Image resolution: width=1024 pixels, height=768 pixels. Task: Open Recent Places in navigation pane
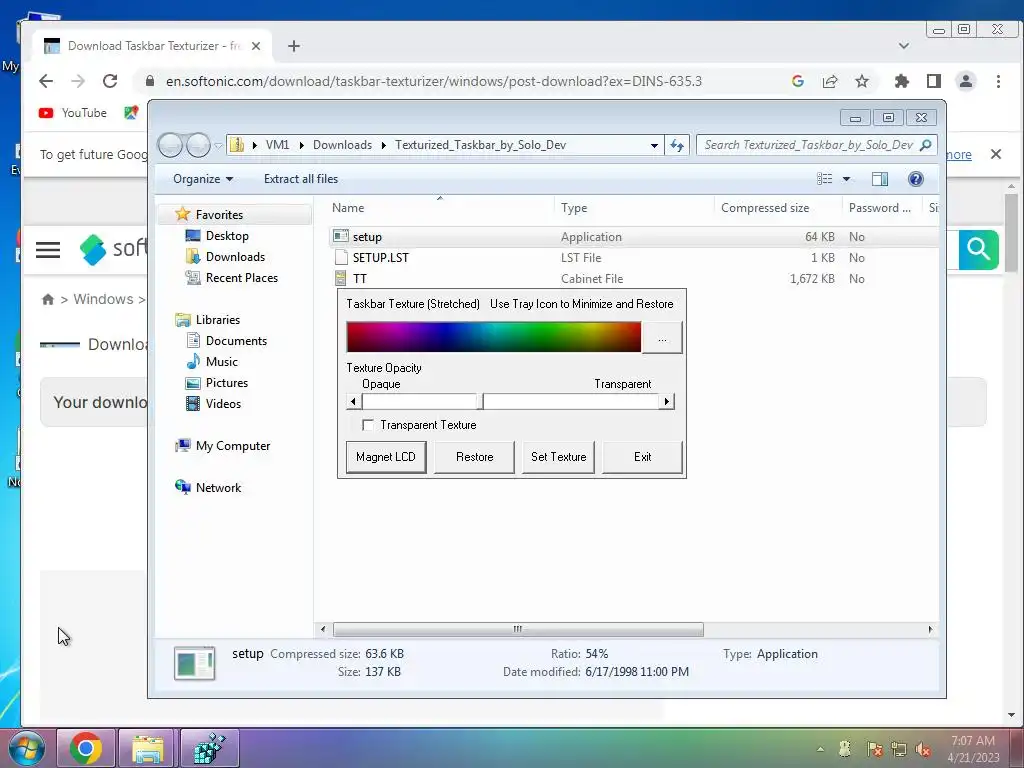coord(242,278)
